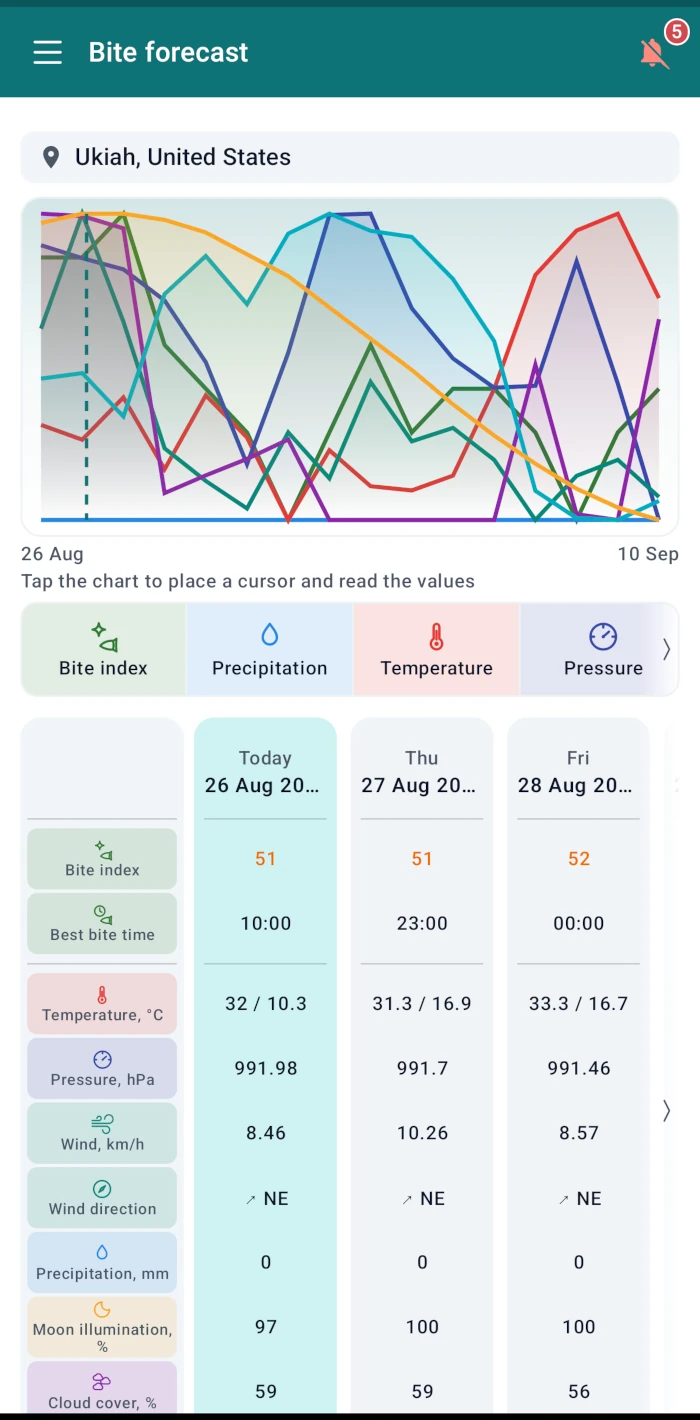Click the Wind direction compass row label
The image size is (700, 1420).
(102, 1198)
